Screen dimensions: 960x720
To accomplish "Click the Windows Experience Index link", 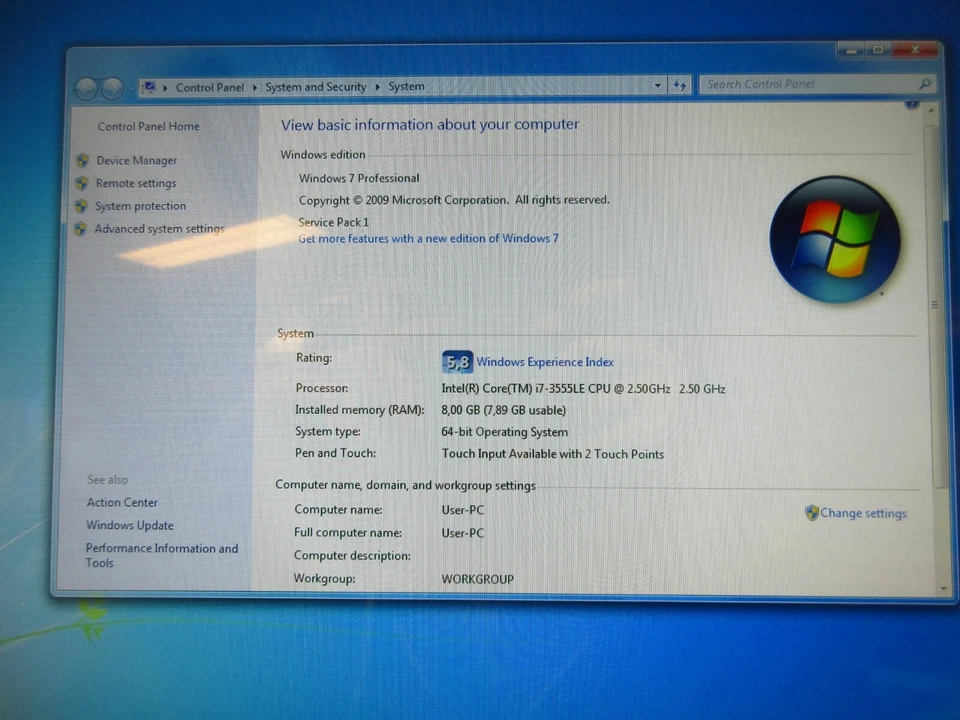I will tap(544, 362).
